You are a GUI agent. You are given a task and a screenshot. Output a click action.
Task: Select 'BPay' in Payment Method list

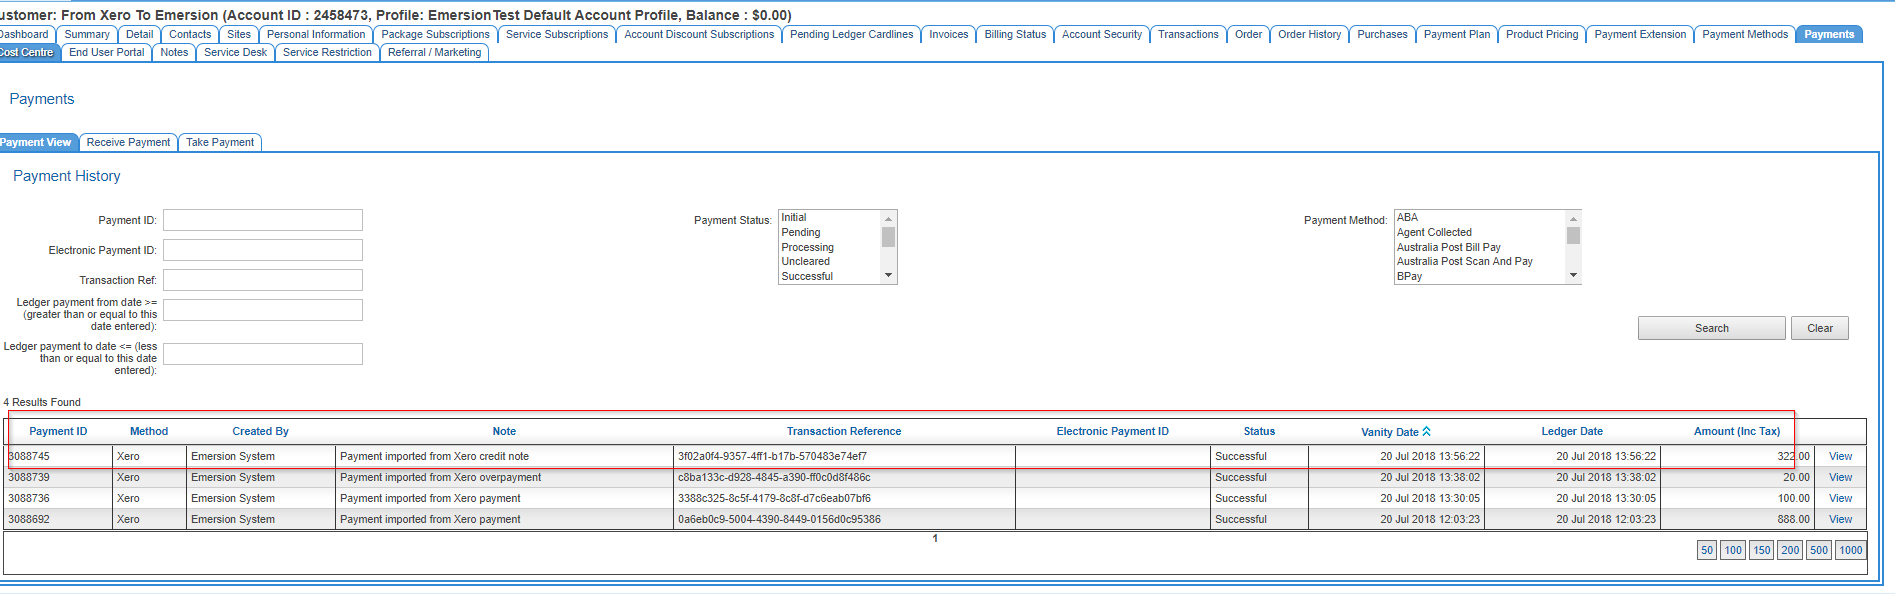click(1409, 277)
